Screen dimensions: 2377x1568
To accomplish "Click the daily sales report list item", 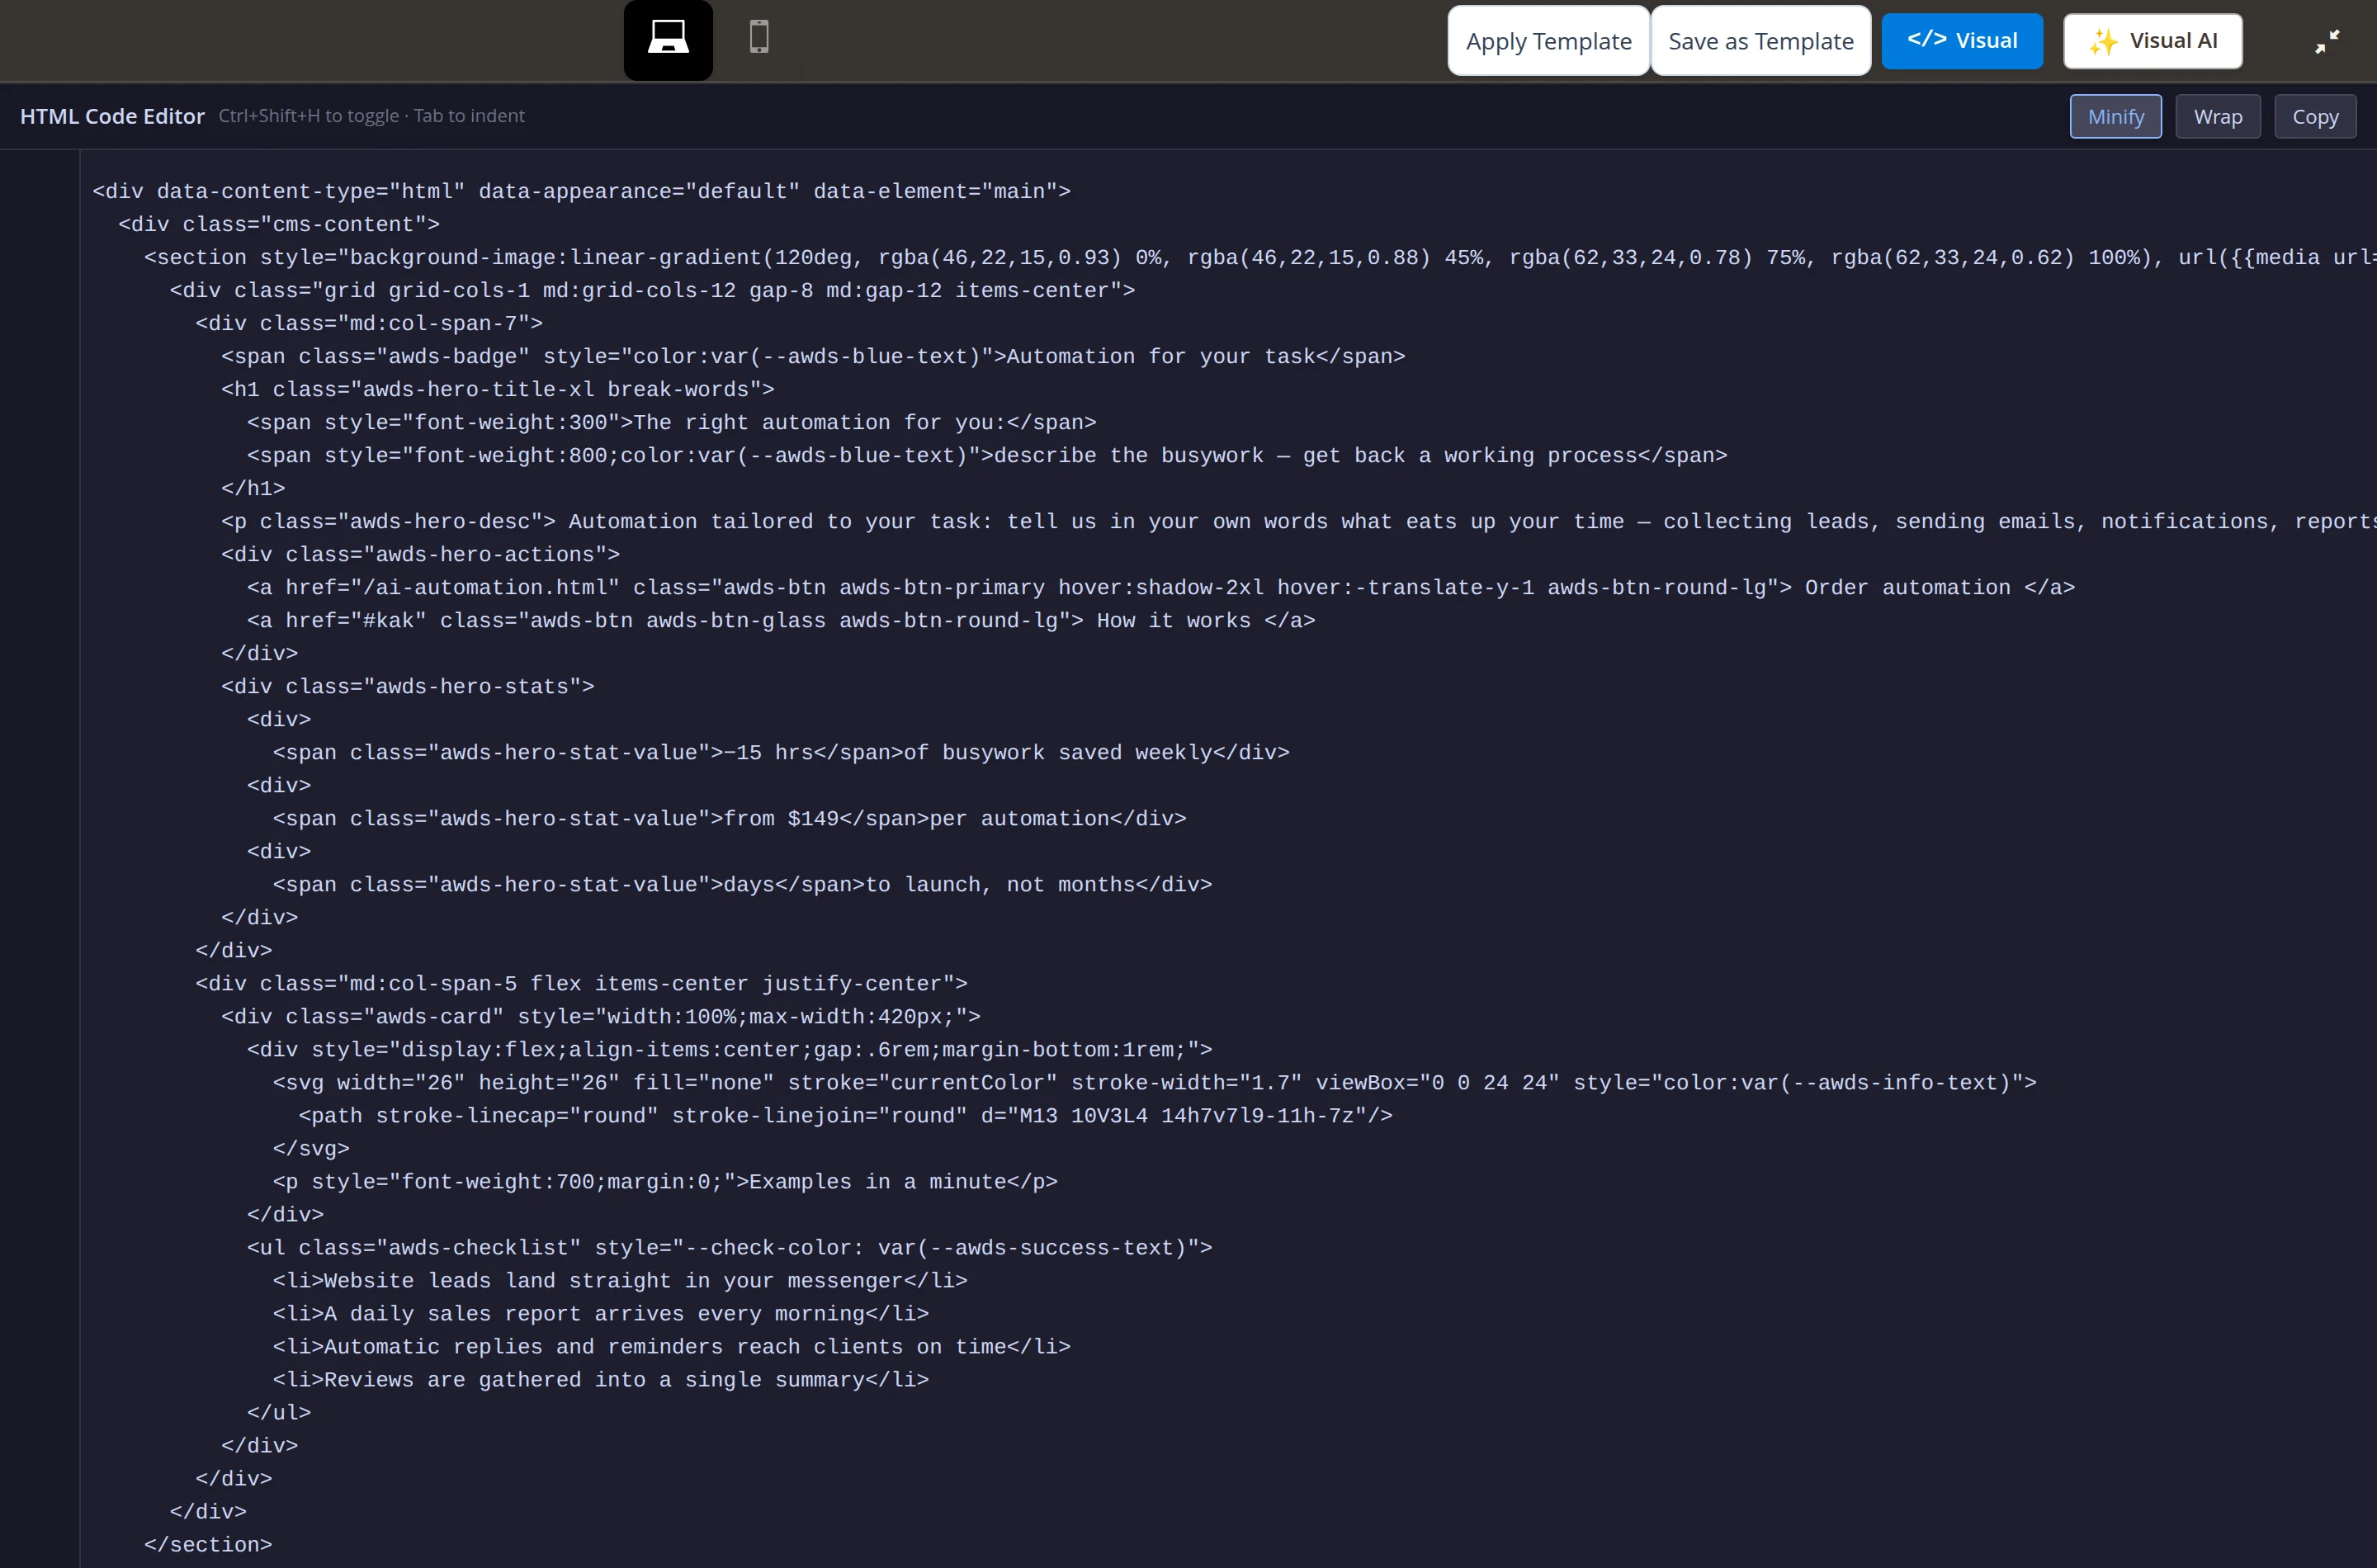I will (601, 1313).
